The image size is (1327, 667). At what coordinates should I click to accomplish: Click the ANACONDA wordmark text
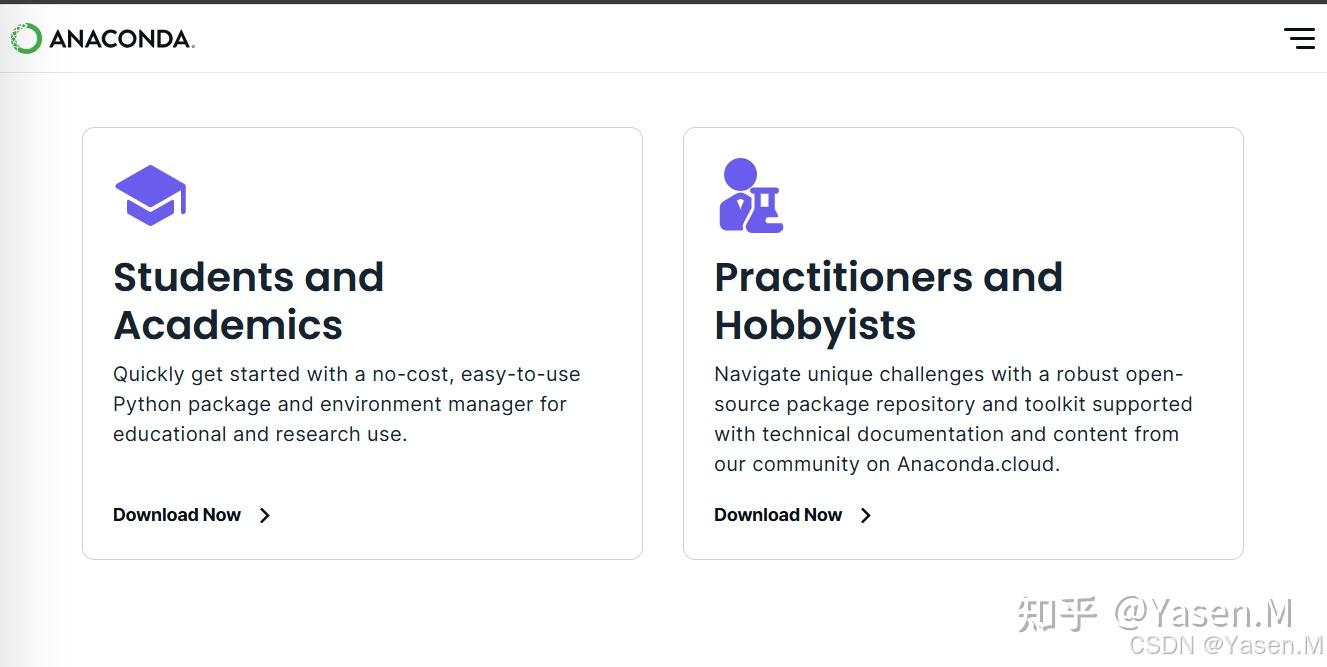point(121,39)
